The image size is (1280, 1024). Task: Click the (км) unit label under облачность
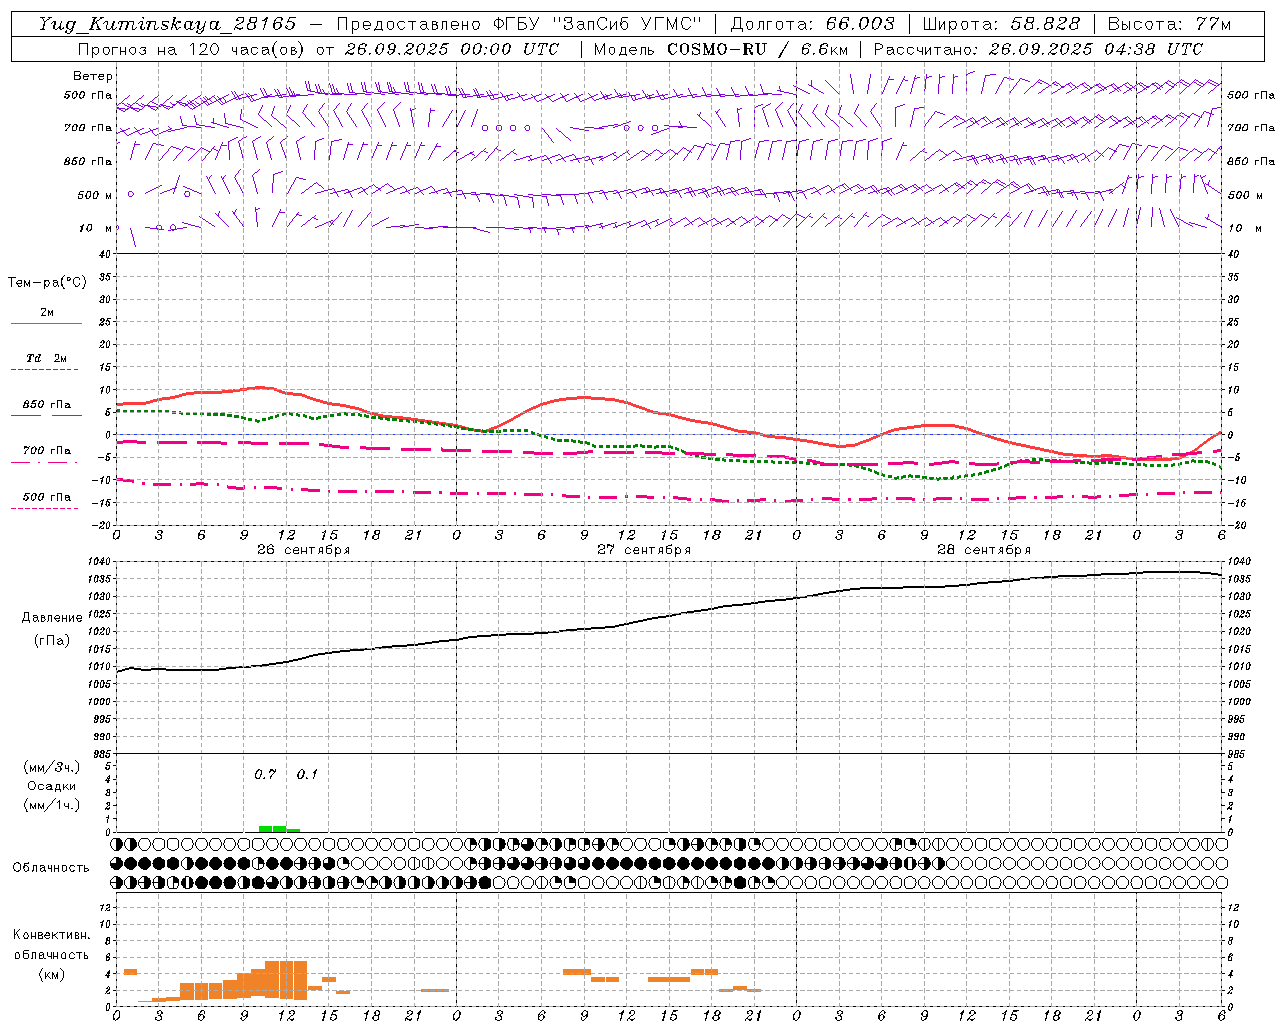click(51, 974)
